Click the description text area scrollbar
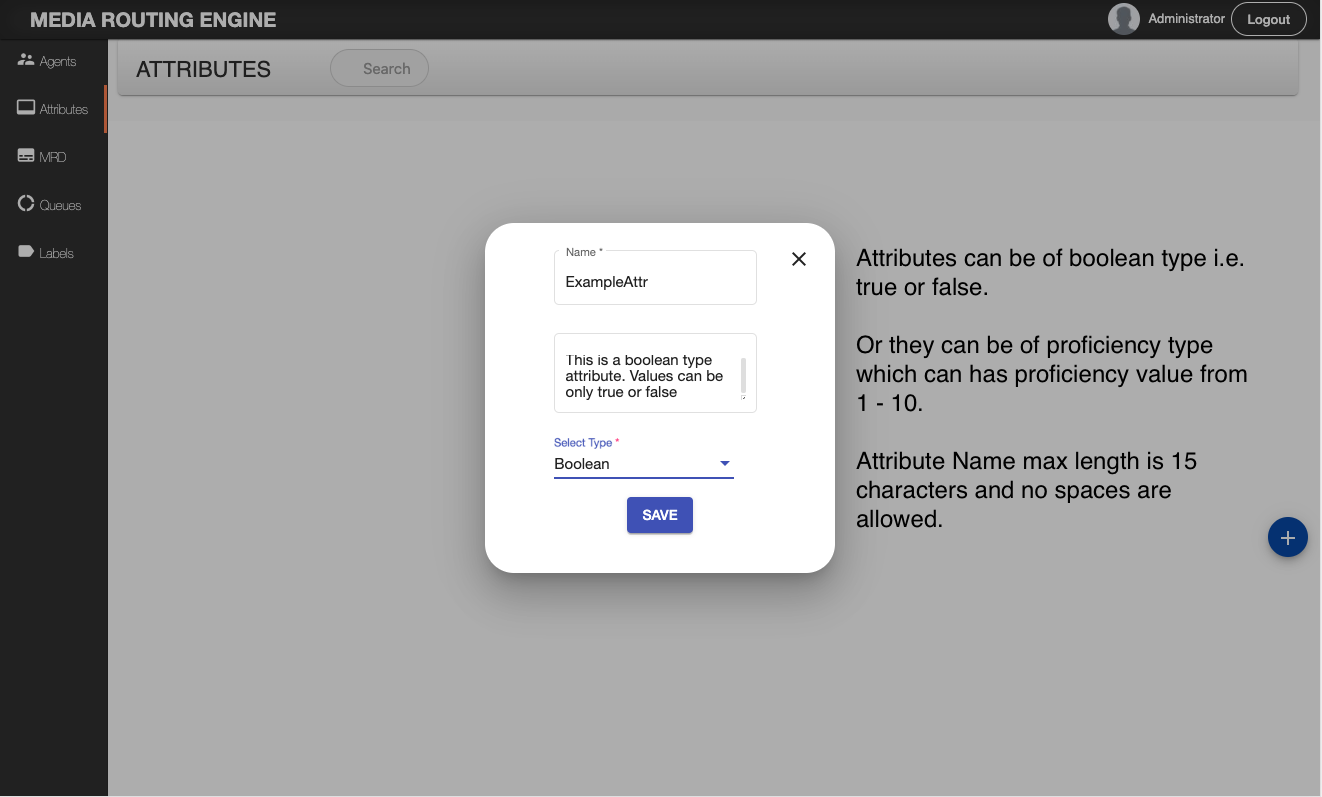 click(743, 375)
